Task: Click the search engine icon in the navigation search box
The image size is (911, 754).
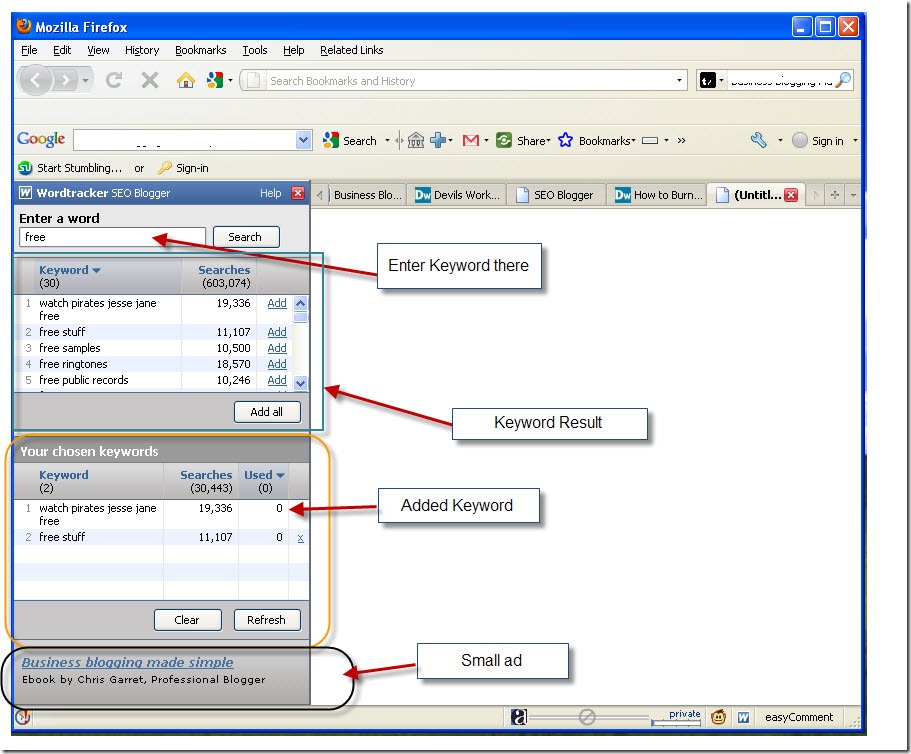Action: pyautogui.click(x=707, y=80)
